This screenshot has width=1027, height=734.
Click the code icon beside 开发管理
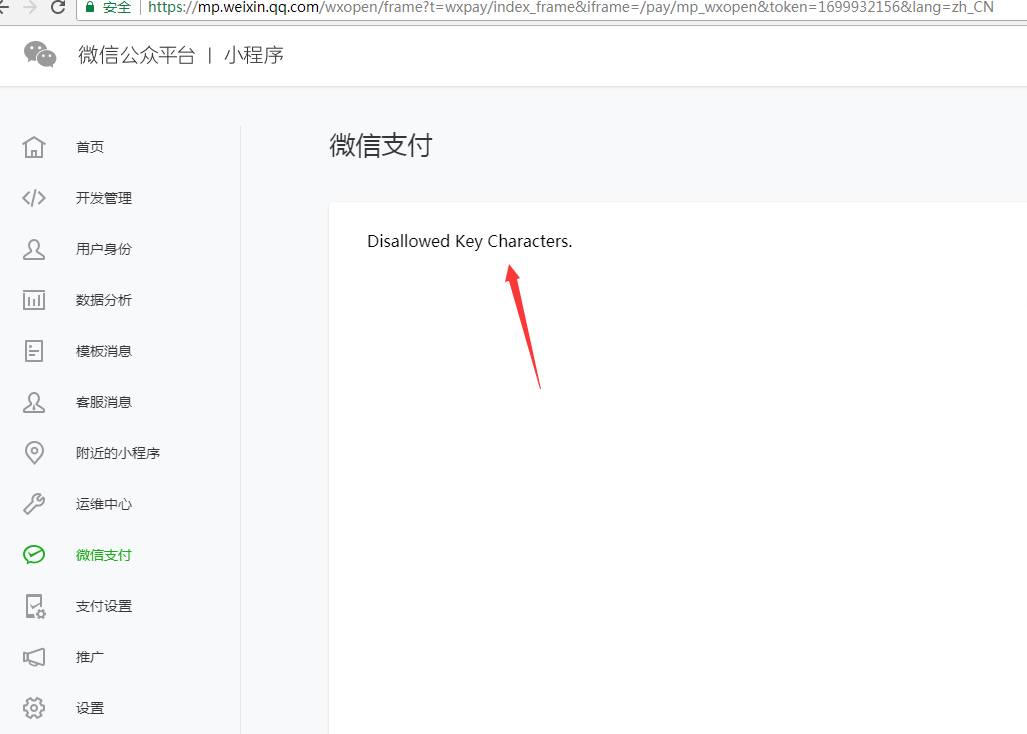pos(34,198)
